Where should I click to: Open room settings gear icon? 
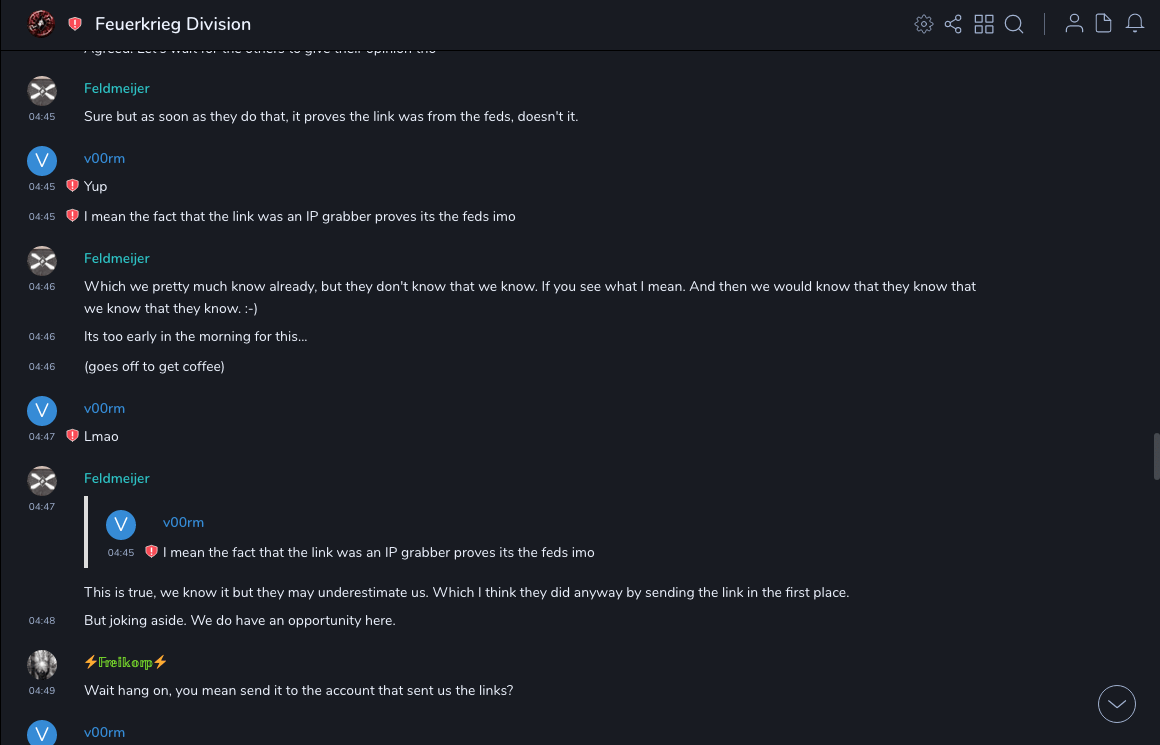(x=923, y=24)
